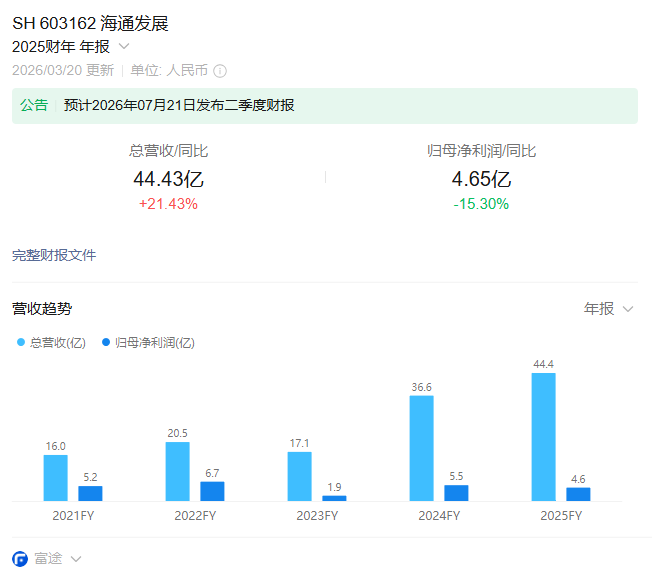Image resolution: width=652 pixels, height=578 pixels.
Task: Click the 2021FY axis label
Action: click(x=73, y=516)
